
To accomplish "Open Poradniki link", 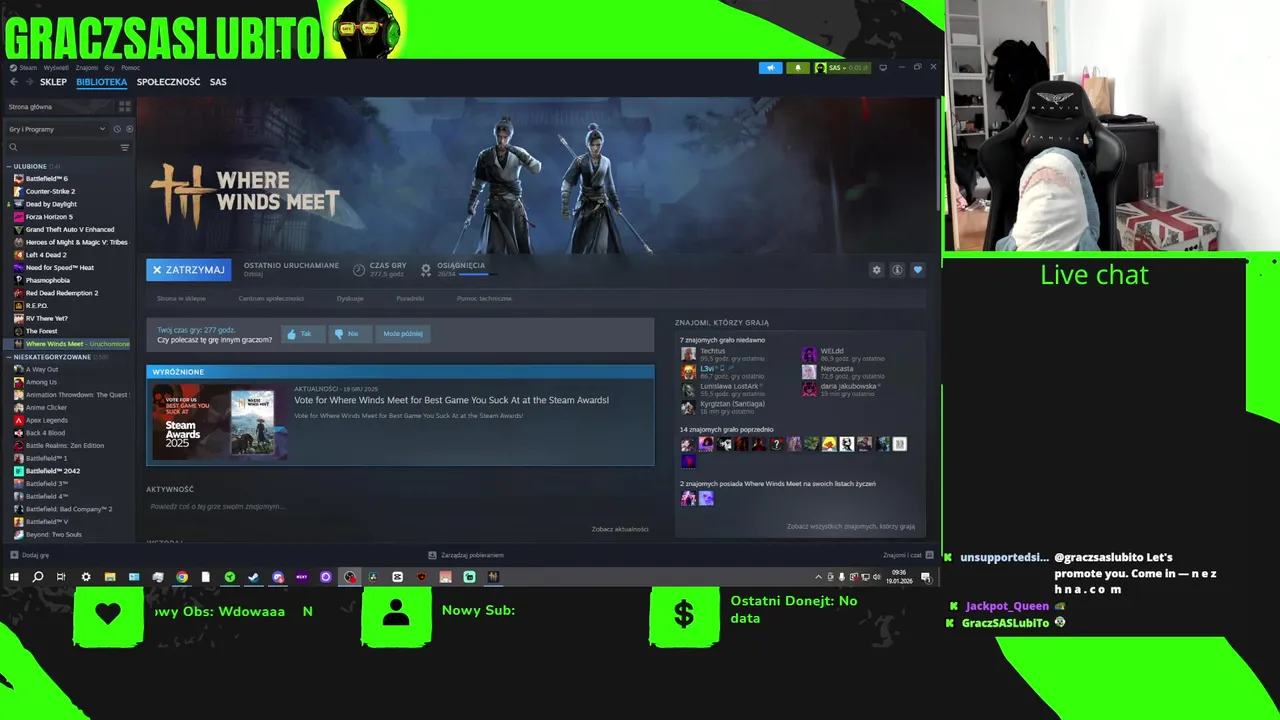I will click(410, 298).
